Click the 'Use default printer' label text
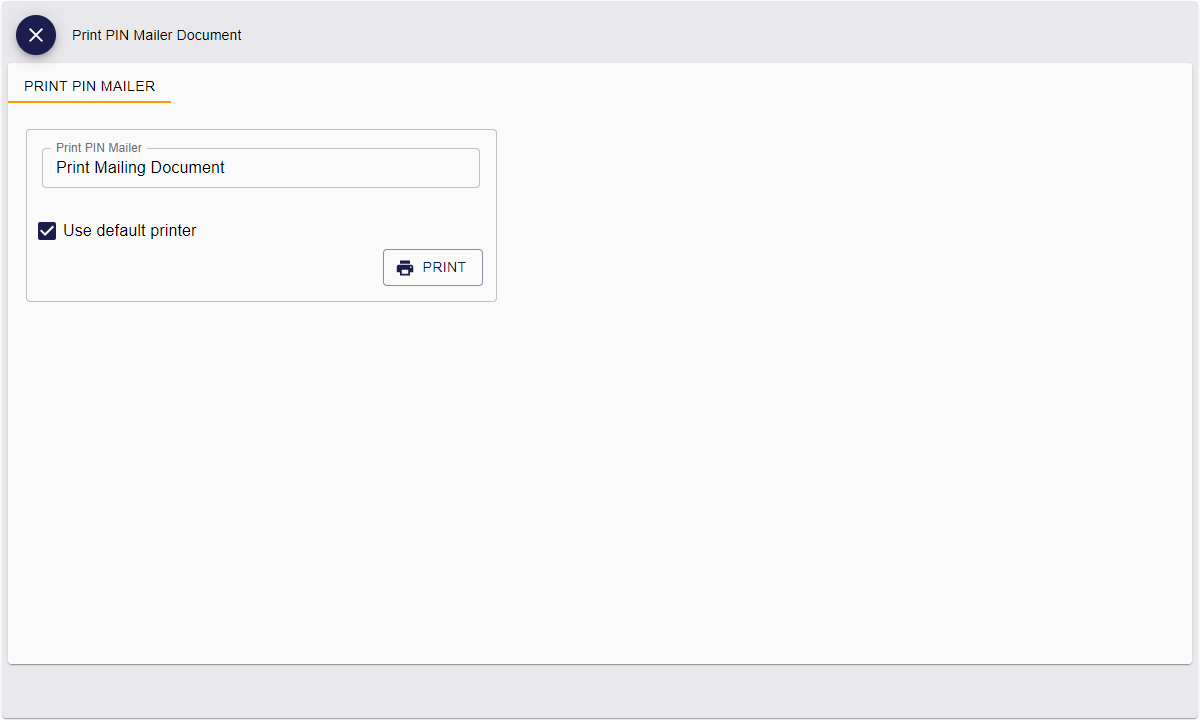The width and height of the screenshot is (1200, 720). pos(130,231)
